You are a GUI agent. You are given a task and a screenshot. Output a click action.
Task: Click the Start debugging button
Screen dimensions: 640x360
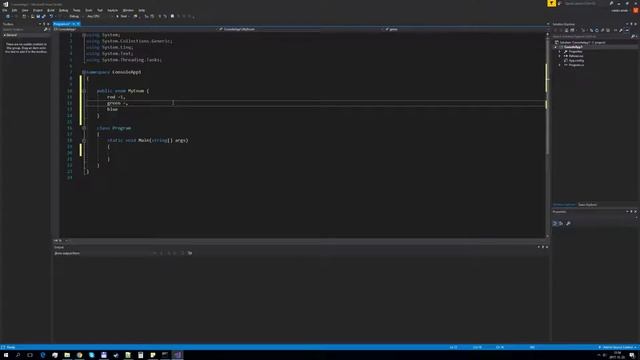122,16
